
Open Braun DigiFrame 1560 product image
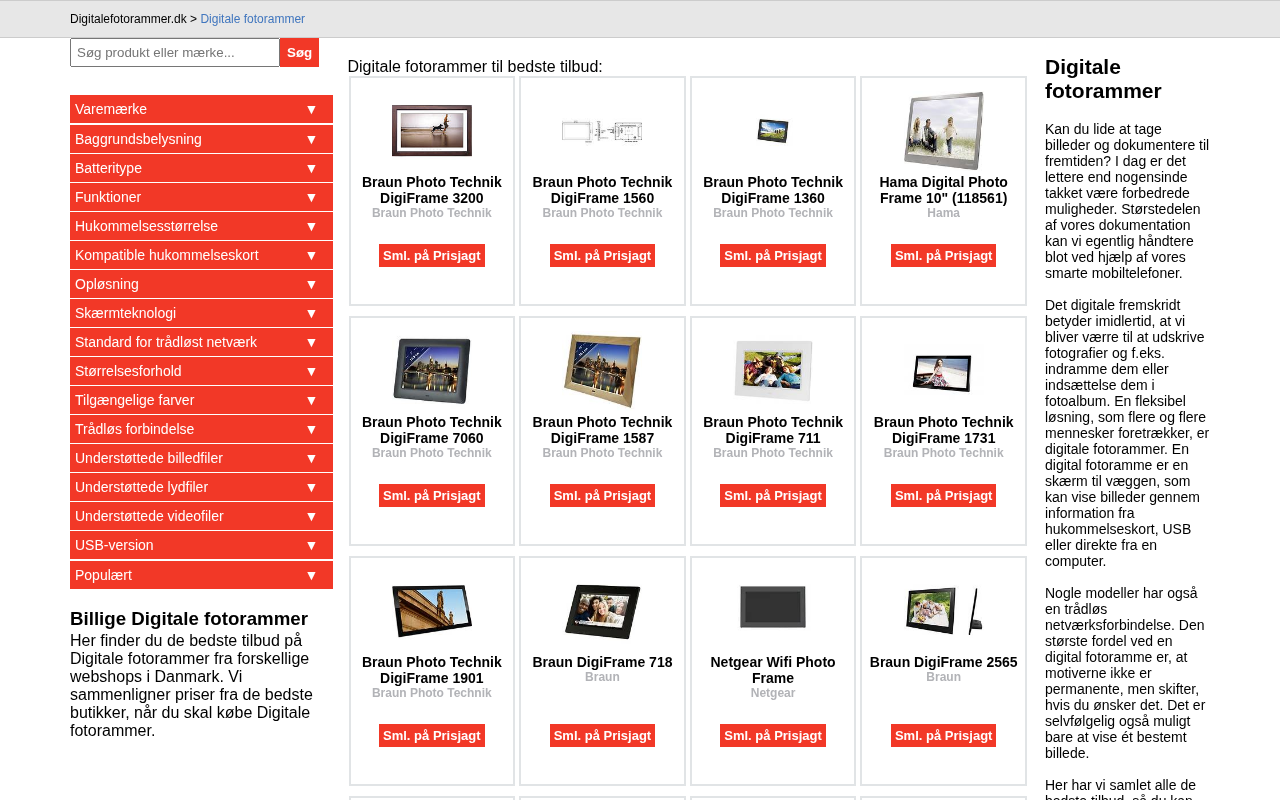(602, 131)
